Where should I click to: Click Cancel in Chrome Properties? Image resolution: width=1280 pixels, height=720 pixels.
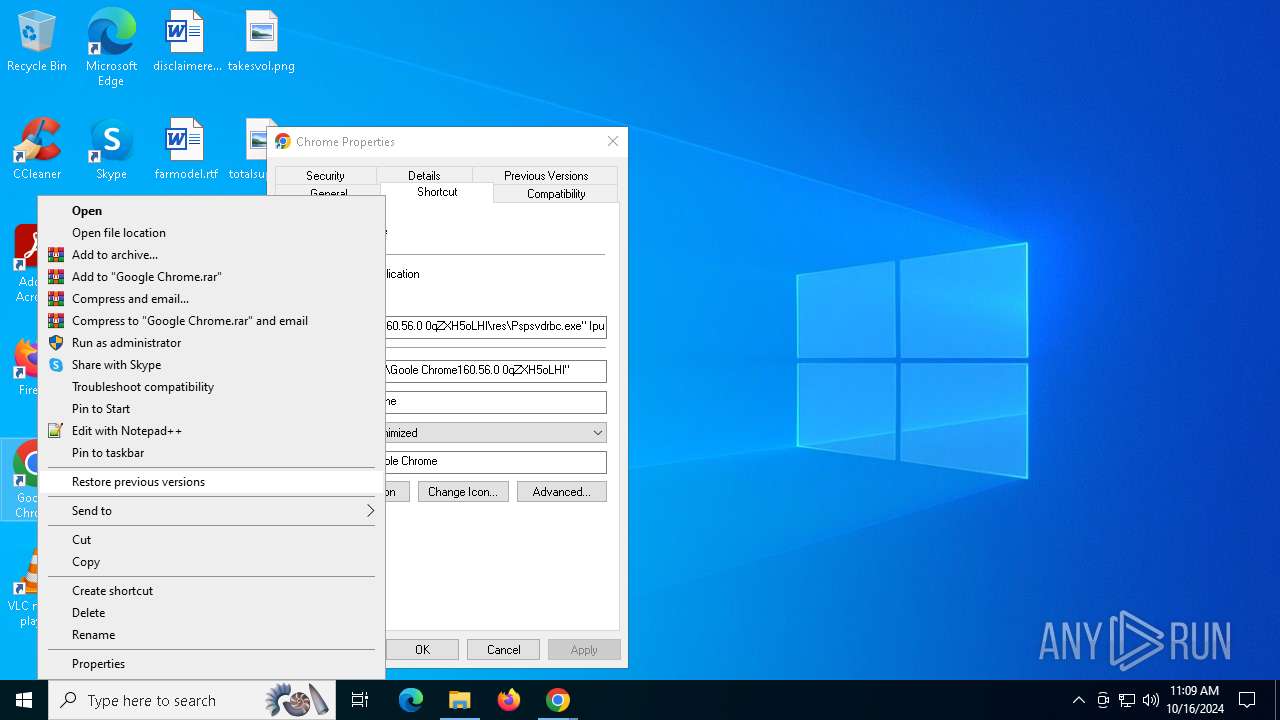(x=503, y=650)
